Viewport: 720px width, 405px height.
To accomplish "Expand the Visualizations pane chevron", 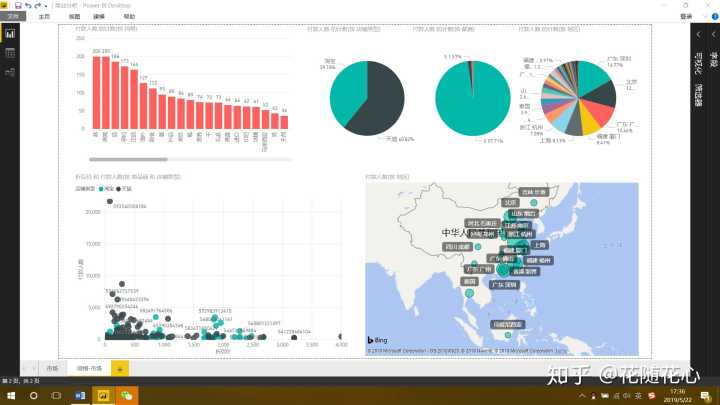I will pyautogui.click(x=698, y=32).
